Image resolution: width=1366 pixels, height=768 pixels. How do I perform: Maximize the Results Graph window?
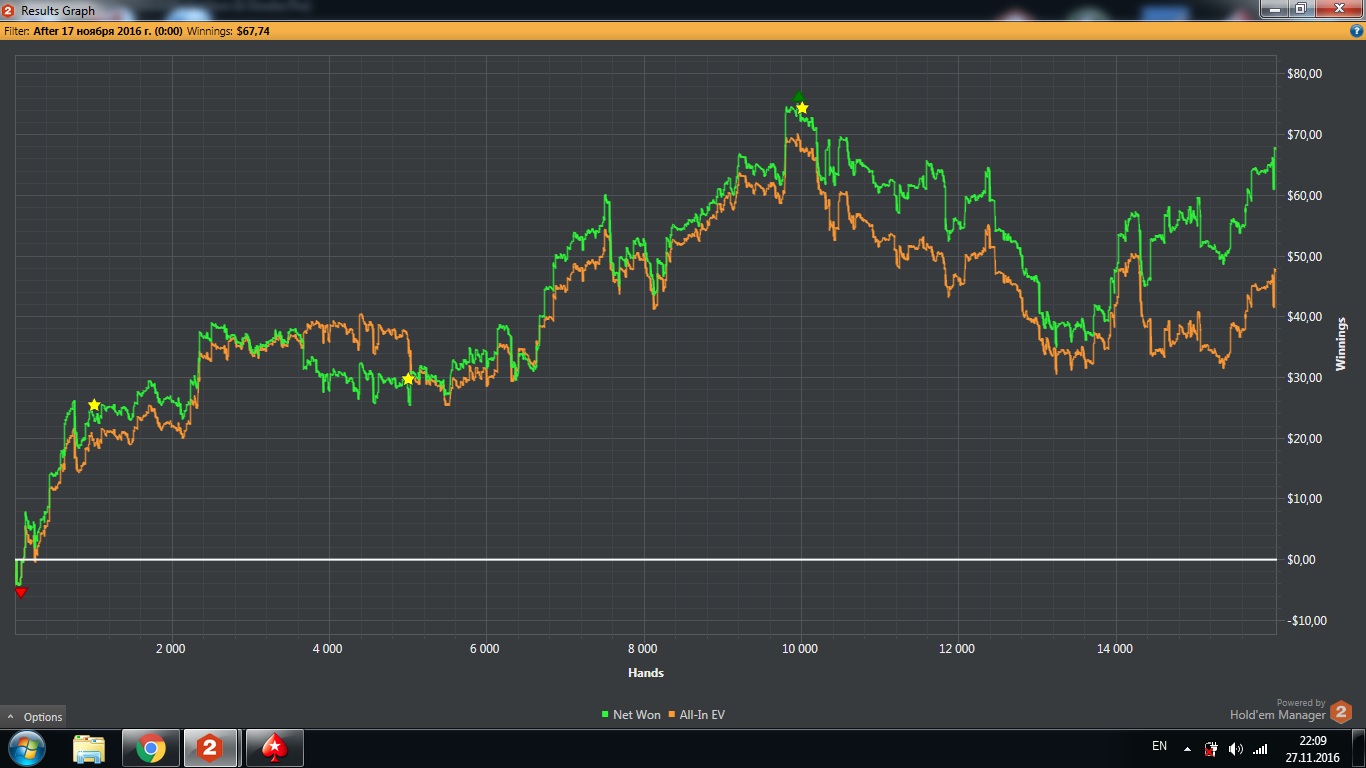point(1300,9)
